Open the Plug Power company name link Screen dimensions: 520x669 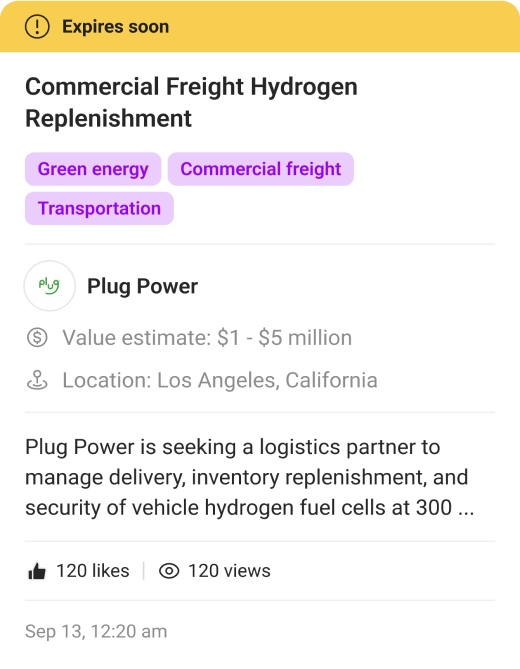(x=142, y=286)
